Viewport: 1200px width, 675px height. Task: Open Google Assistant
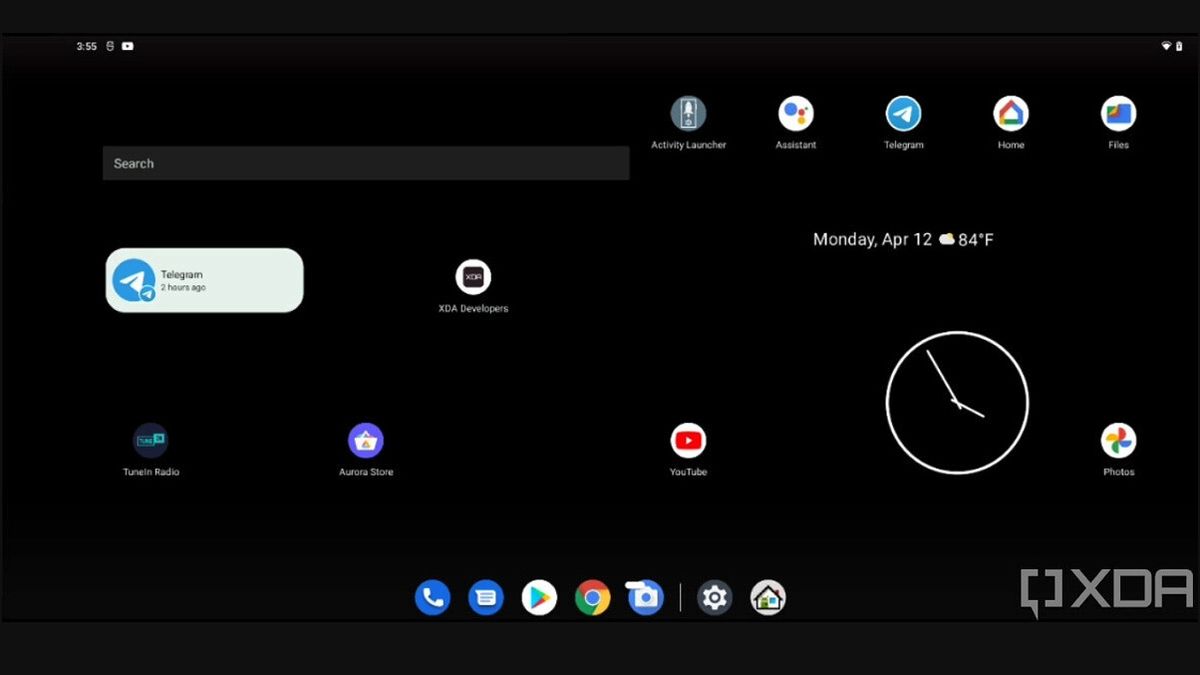[x=795, y=113]
